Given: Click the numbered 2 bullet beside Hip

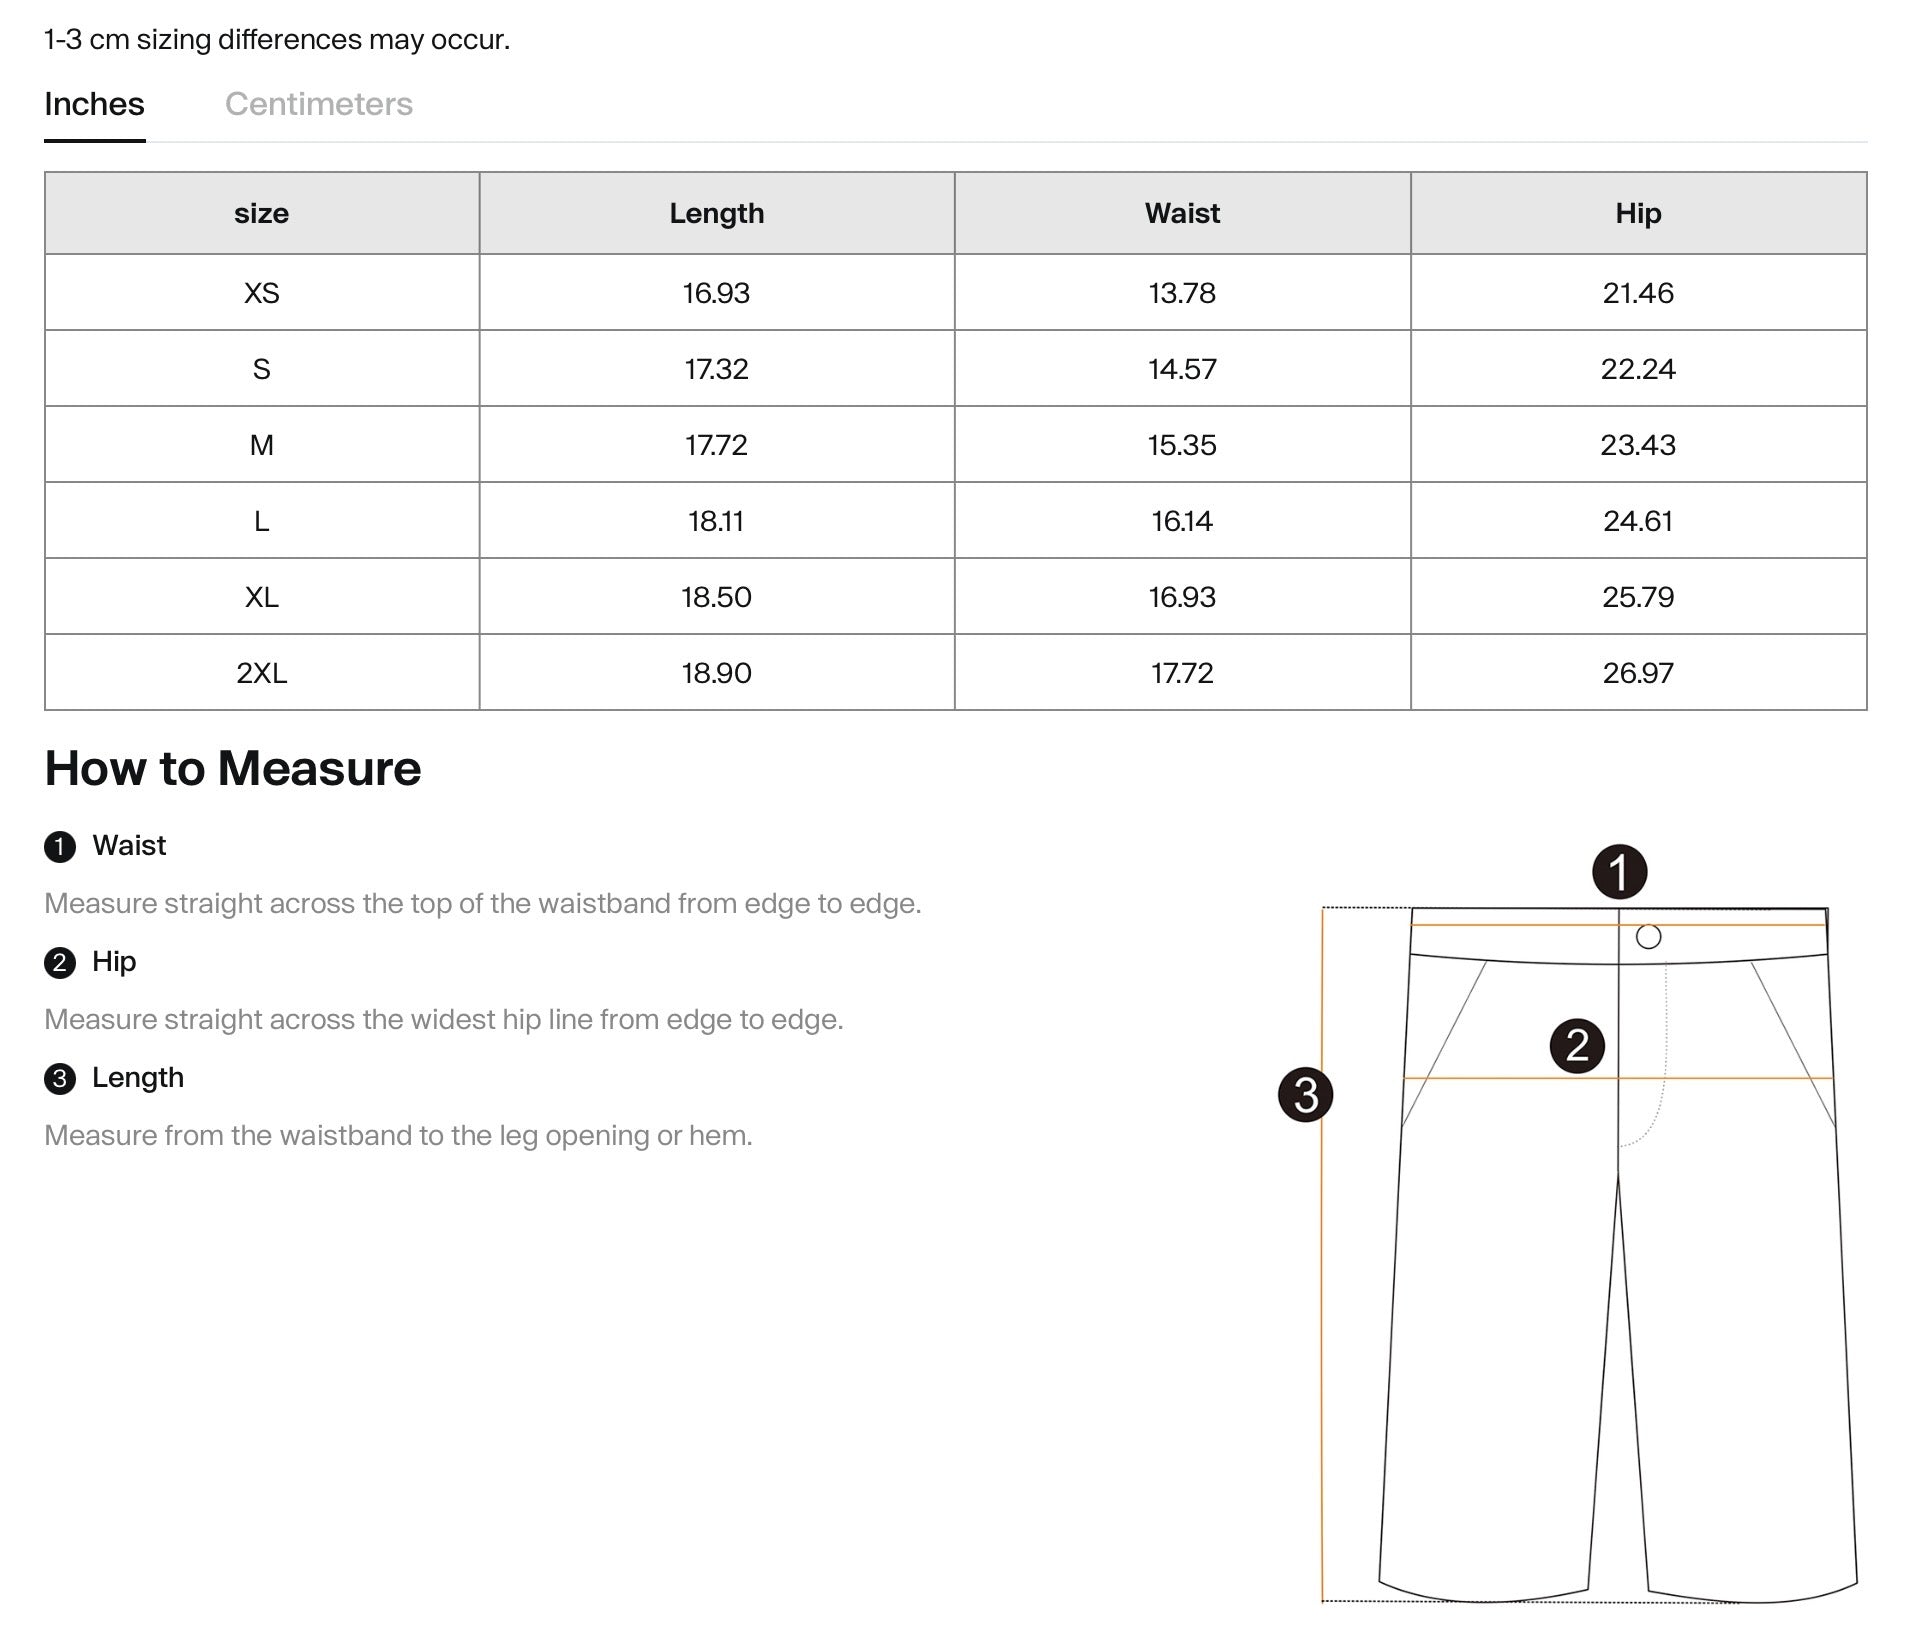Looking at the screenshot, I should pyautogui.click(x=60, y=963).
